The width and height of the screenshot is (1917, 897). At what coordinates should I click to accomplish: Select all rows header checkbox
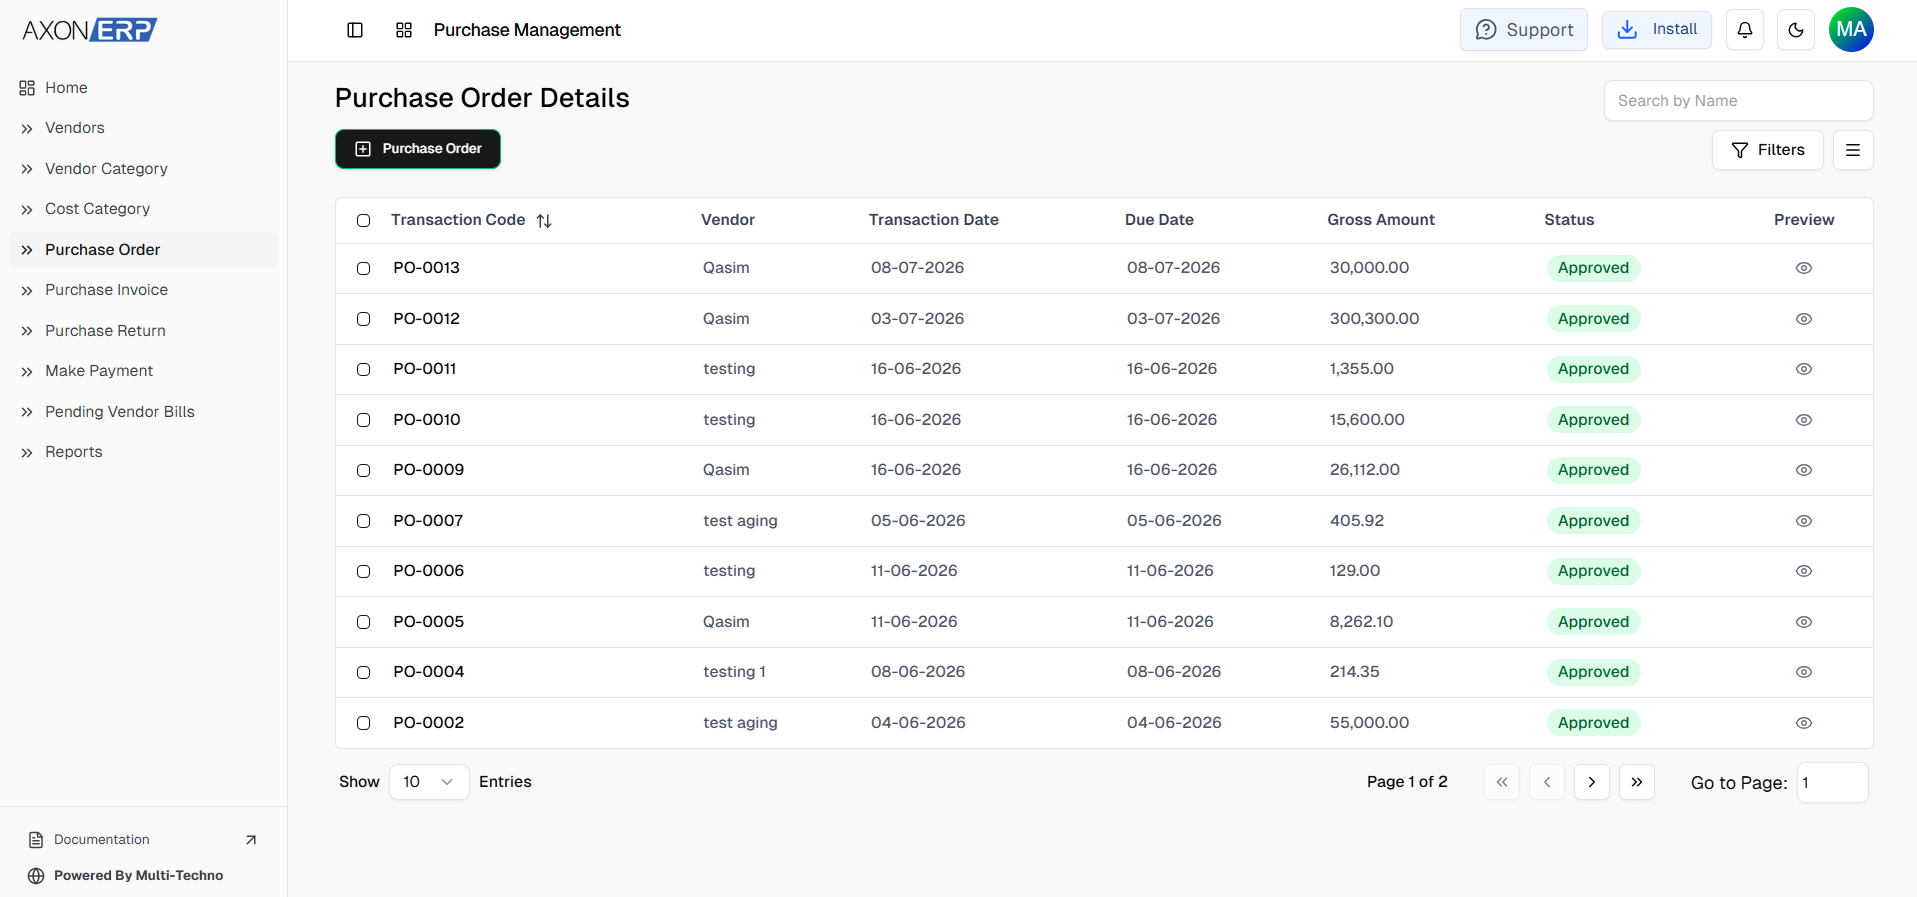(x=363, y=220)
